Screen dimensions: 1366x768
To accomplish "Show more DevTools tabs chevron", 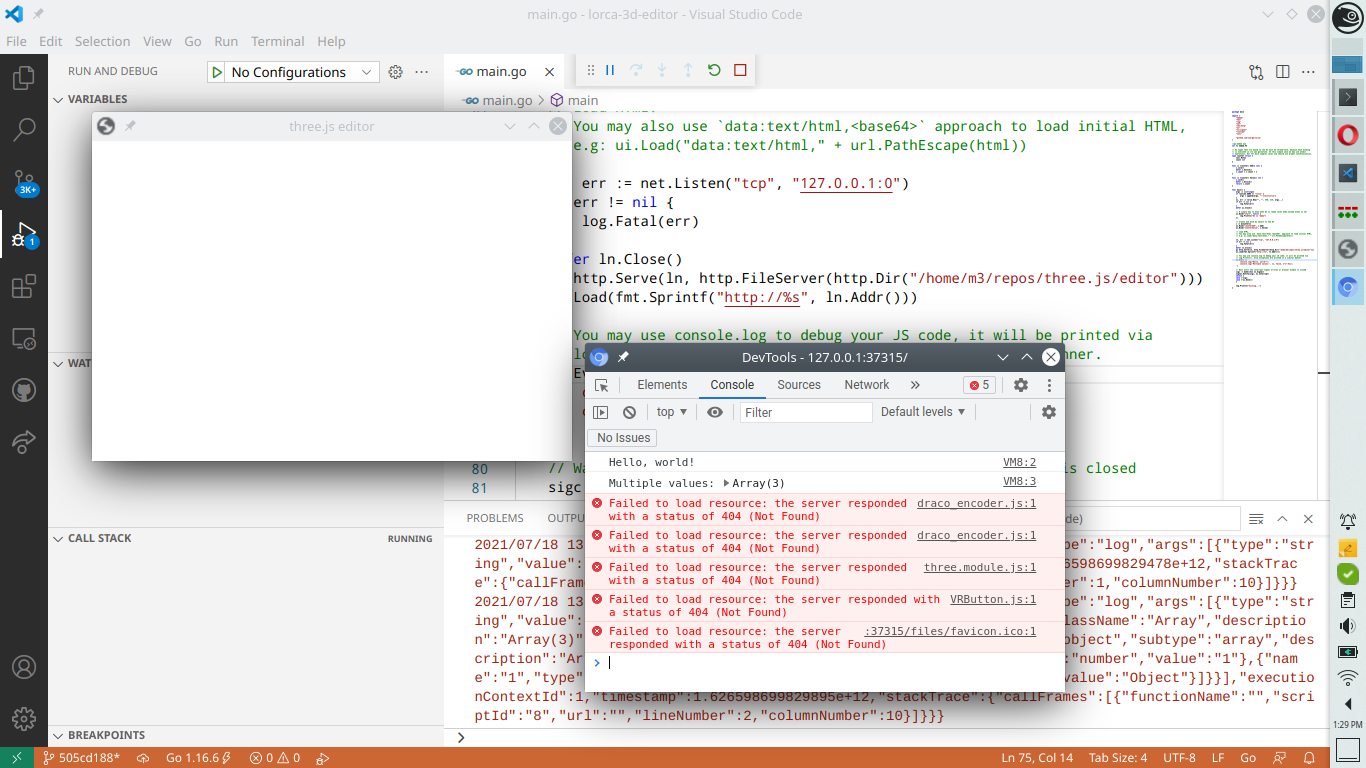I will click(x=915, y=385).
